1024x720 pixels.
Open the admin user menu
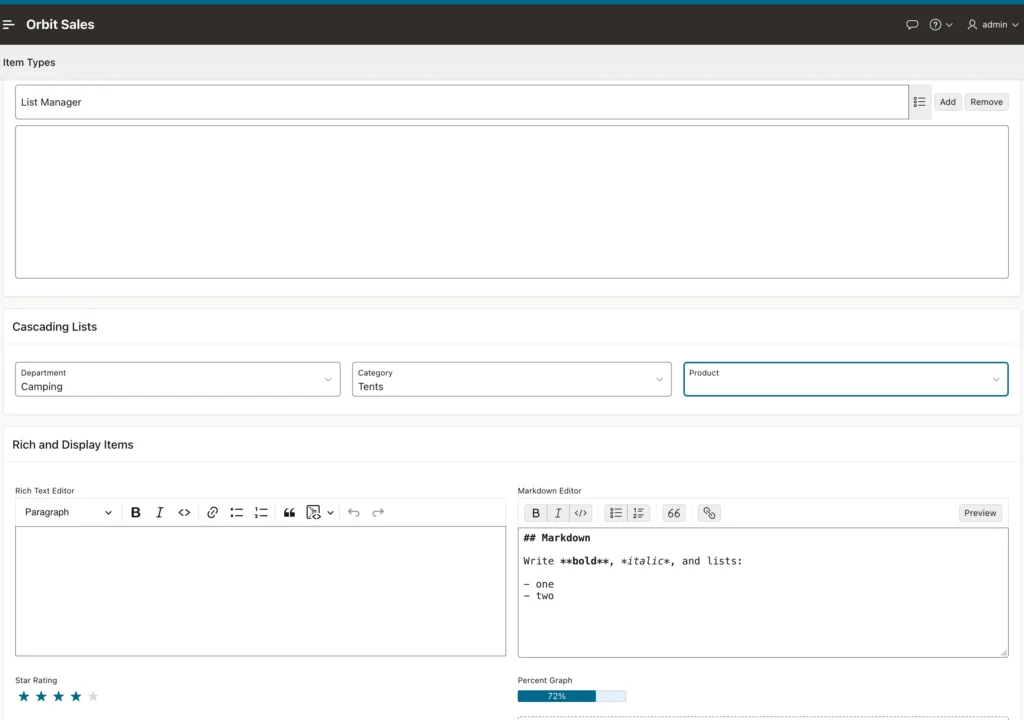tap(993, 25)
